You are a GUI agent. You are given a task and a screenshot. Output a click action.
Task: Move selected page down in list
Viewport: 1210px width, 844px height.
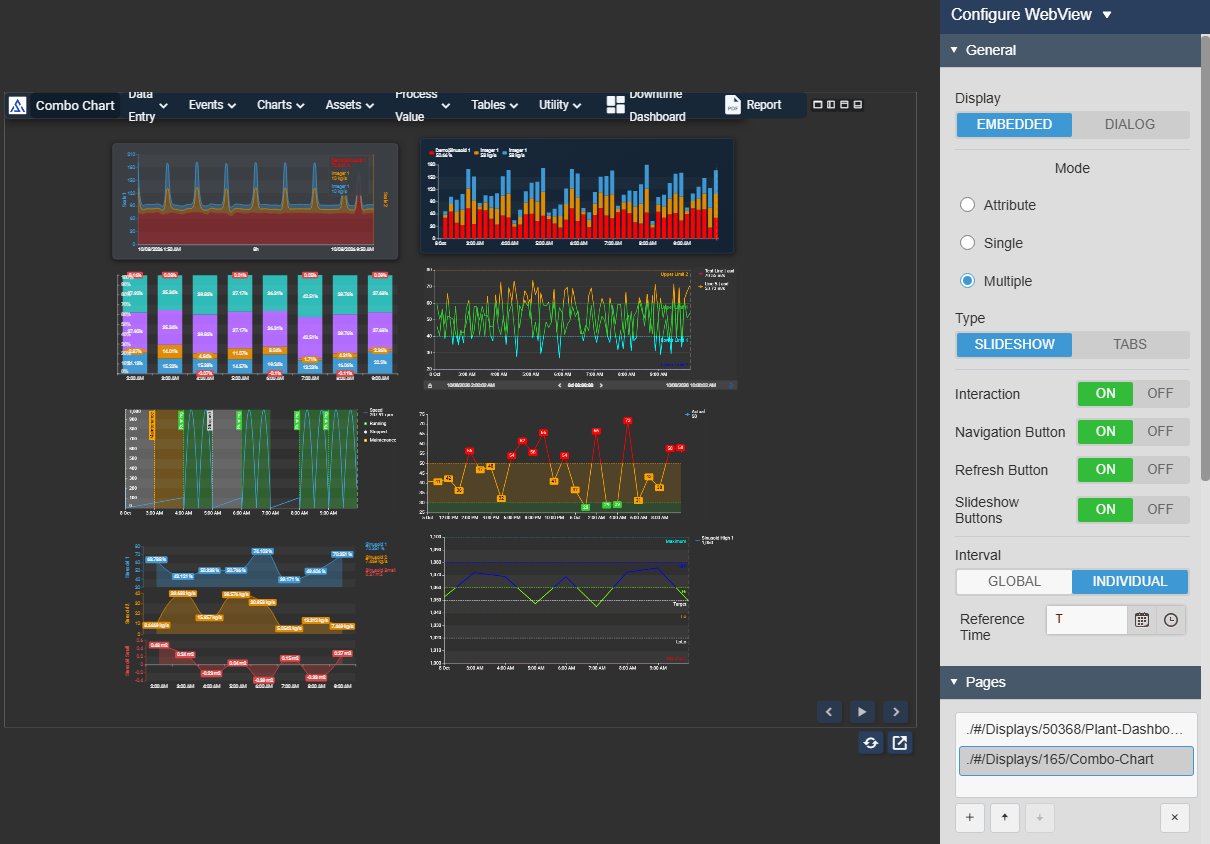tap(1039, 817)
